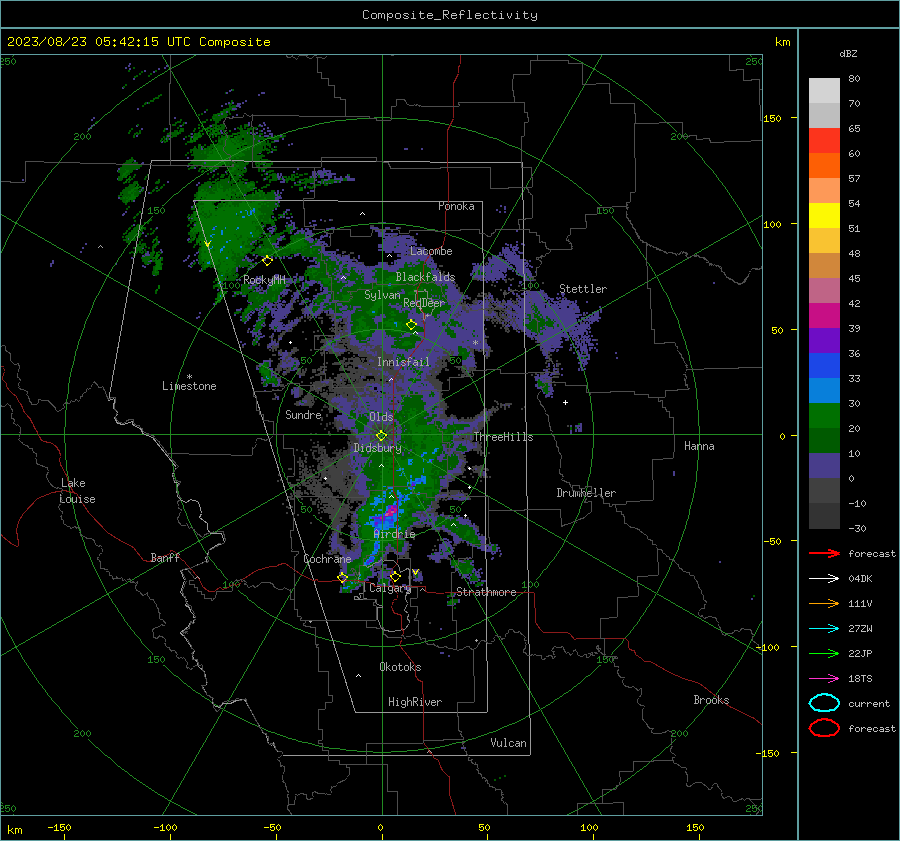The image size is (900, 841).
Task: Click the RedDeer label on map
Action: coord(424,303)
